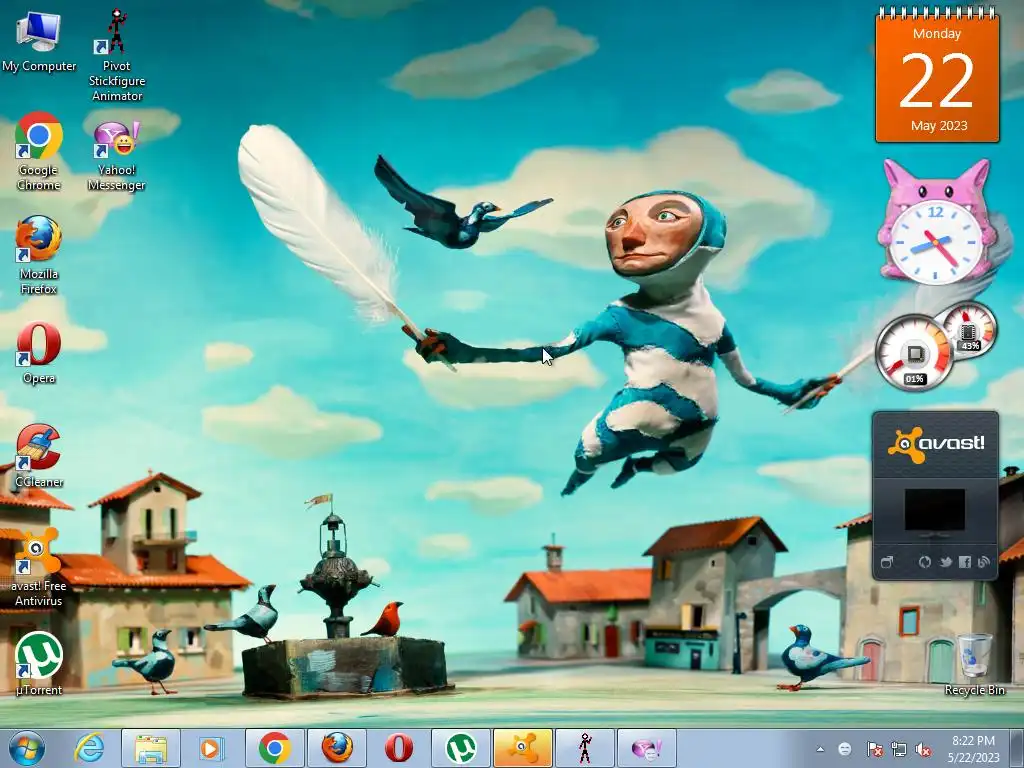Click the Chrome taskbar button
Screen dimensions: 1024x768
pos(274,748)
